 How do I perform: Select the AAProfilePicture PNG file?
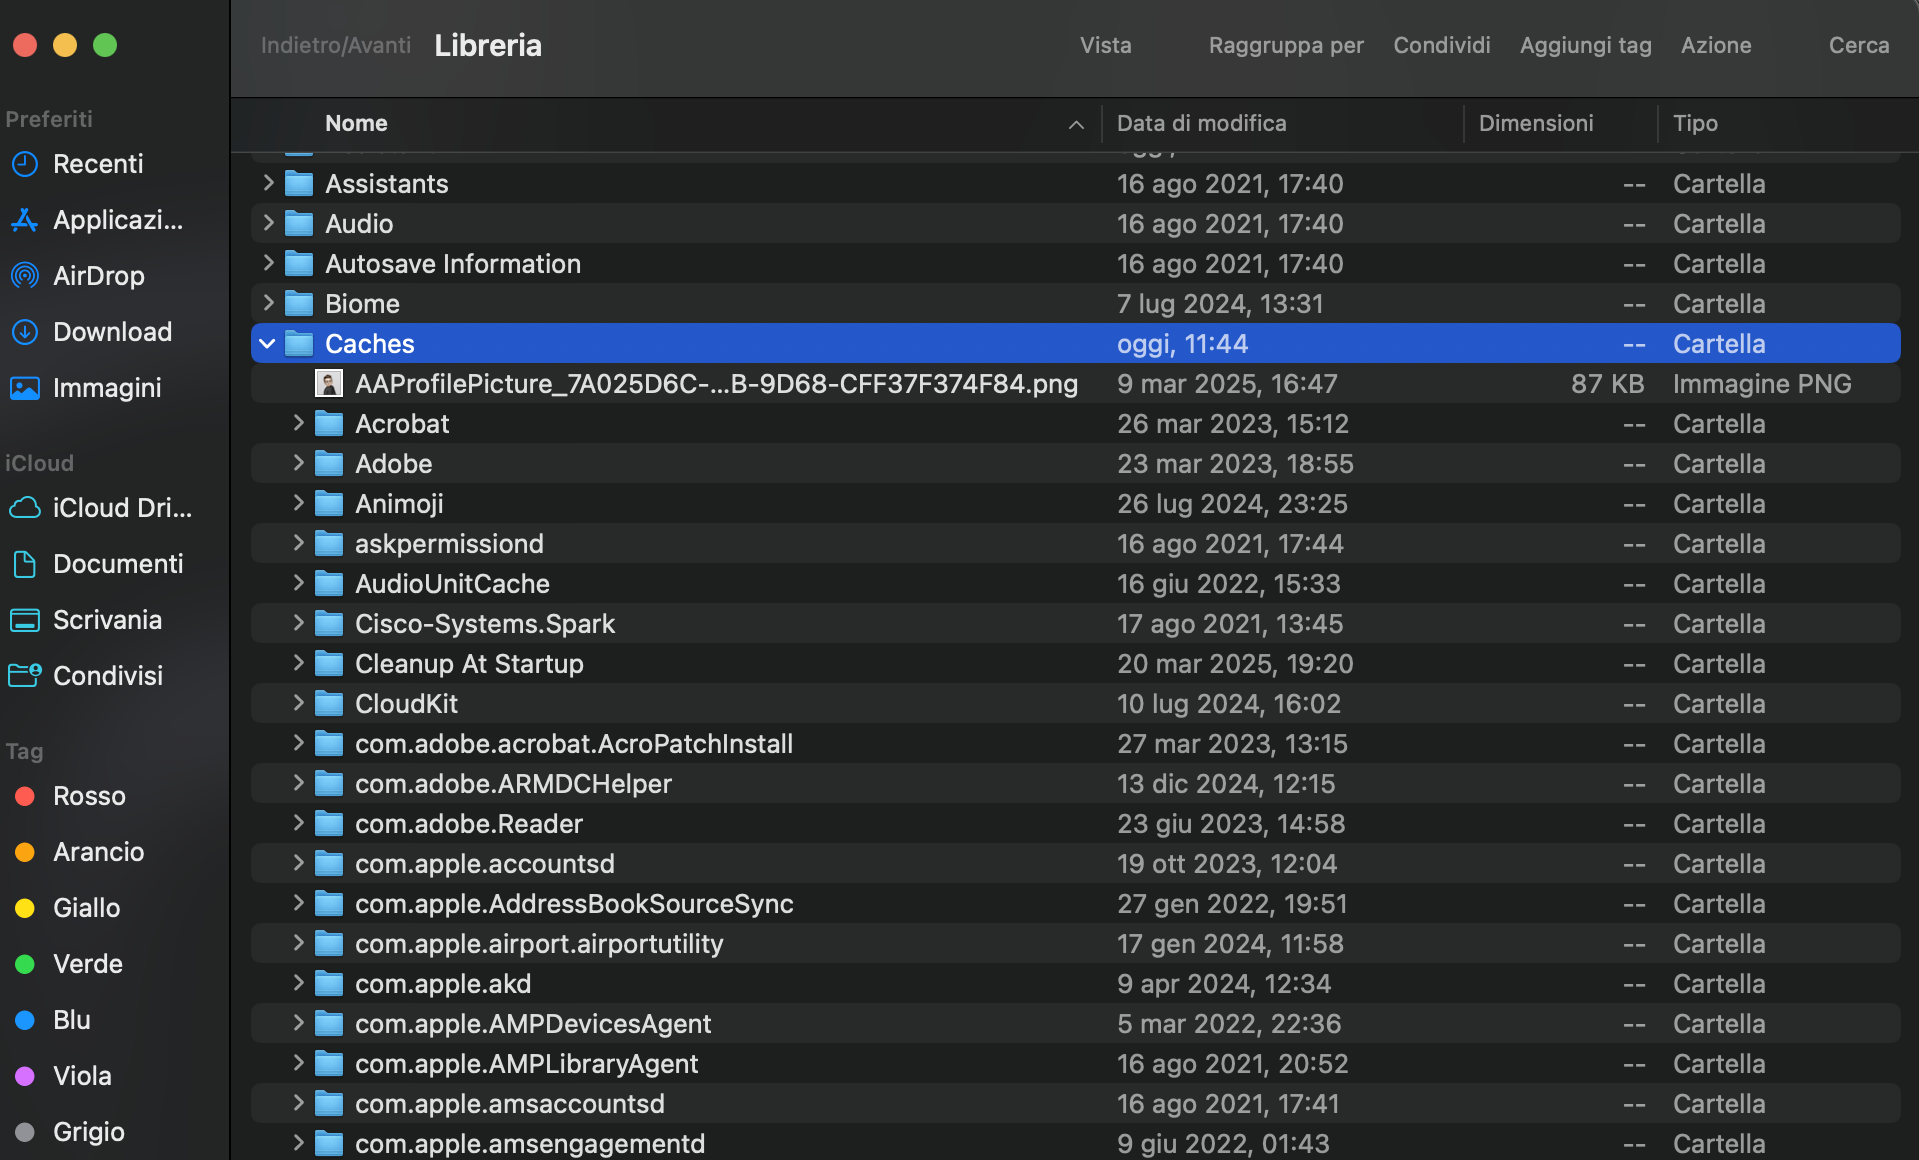tap(716, 383)
